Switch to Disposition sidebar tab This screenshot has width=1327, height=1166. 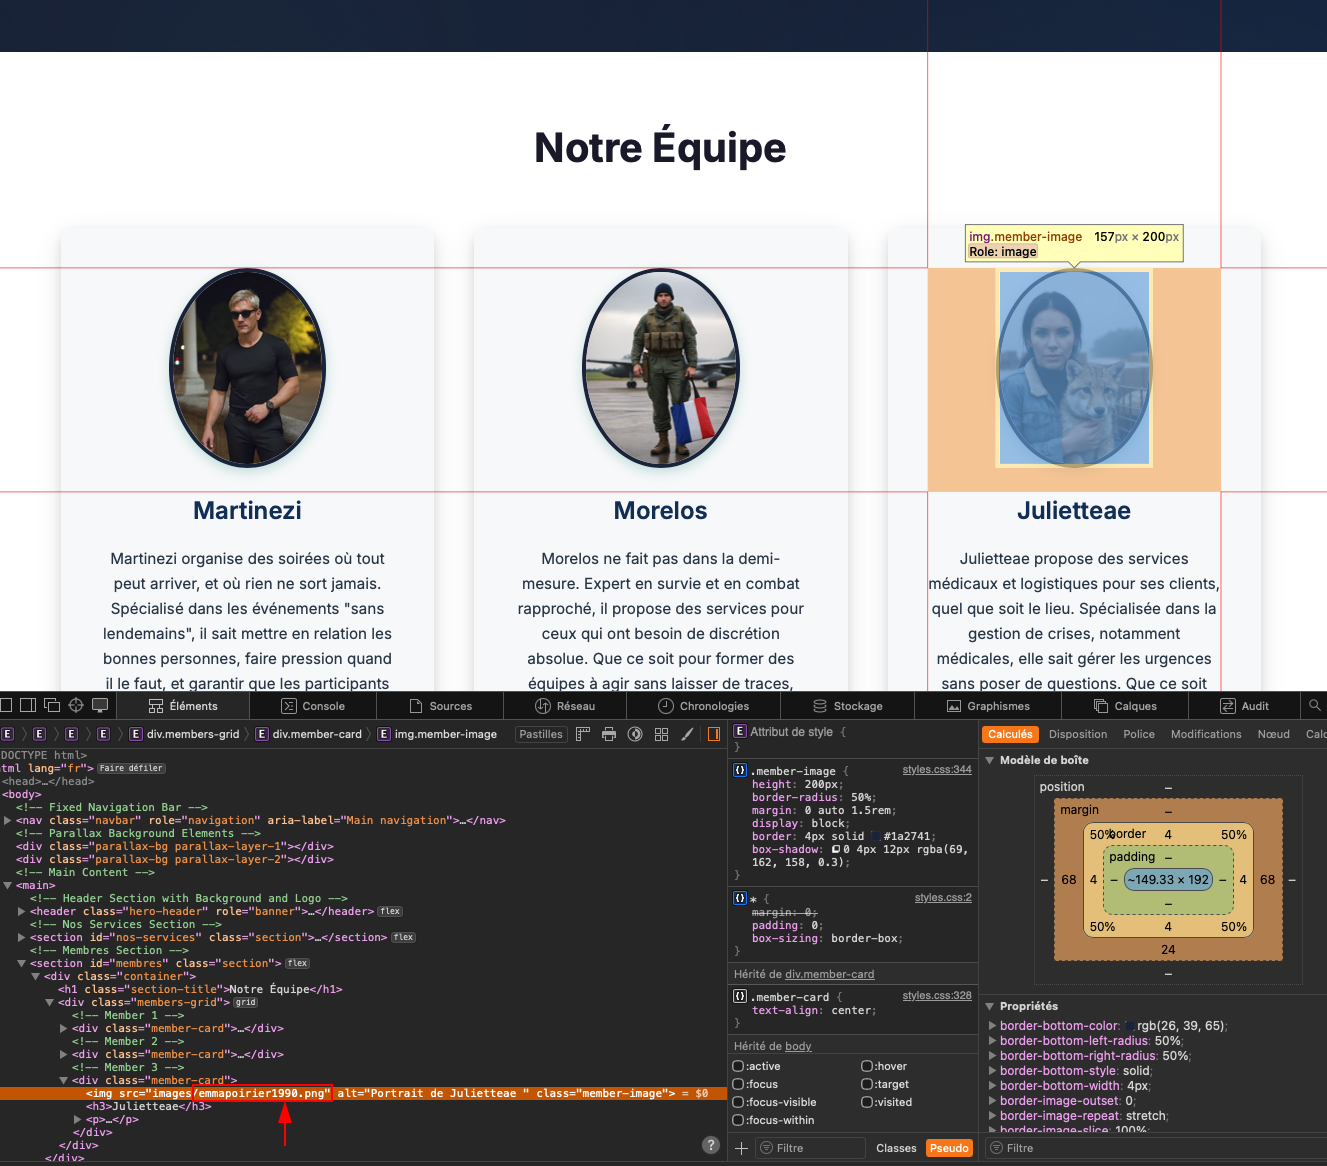[1078, 734]
